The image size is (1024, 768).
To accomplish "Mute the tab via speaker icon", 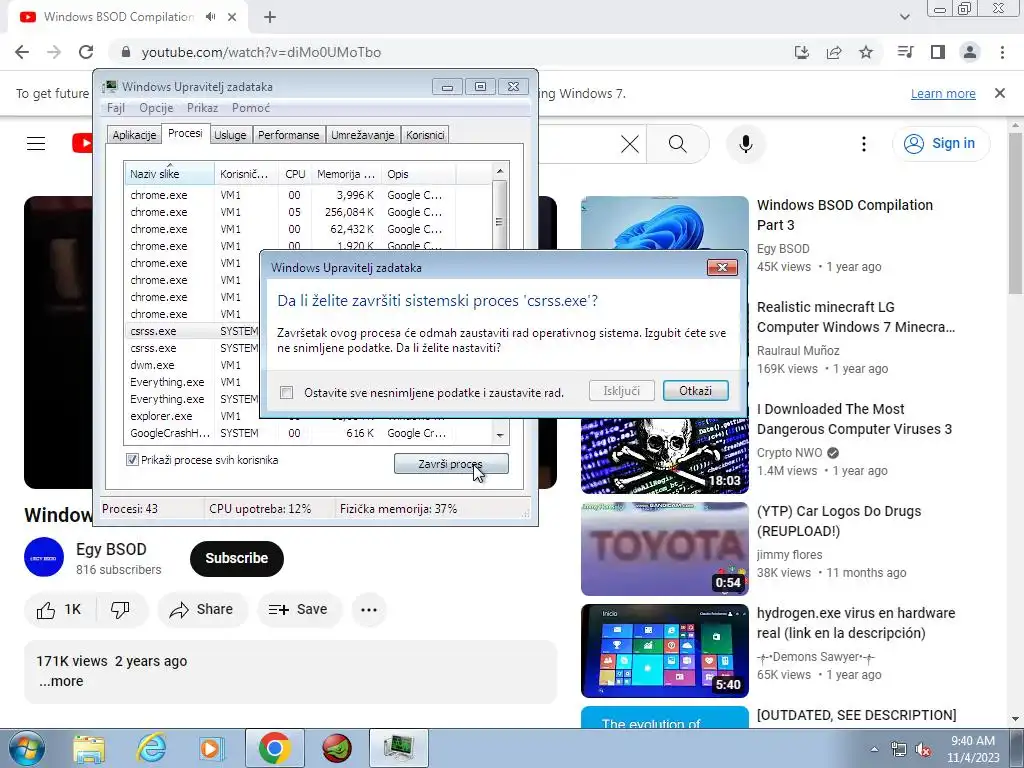I will click(210, 17).
